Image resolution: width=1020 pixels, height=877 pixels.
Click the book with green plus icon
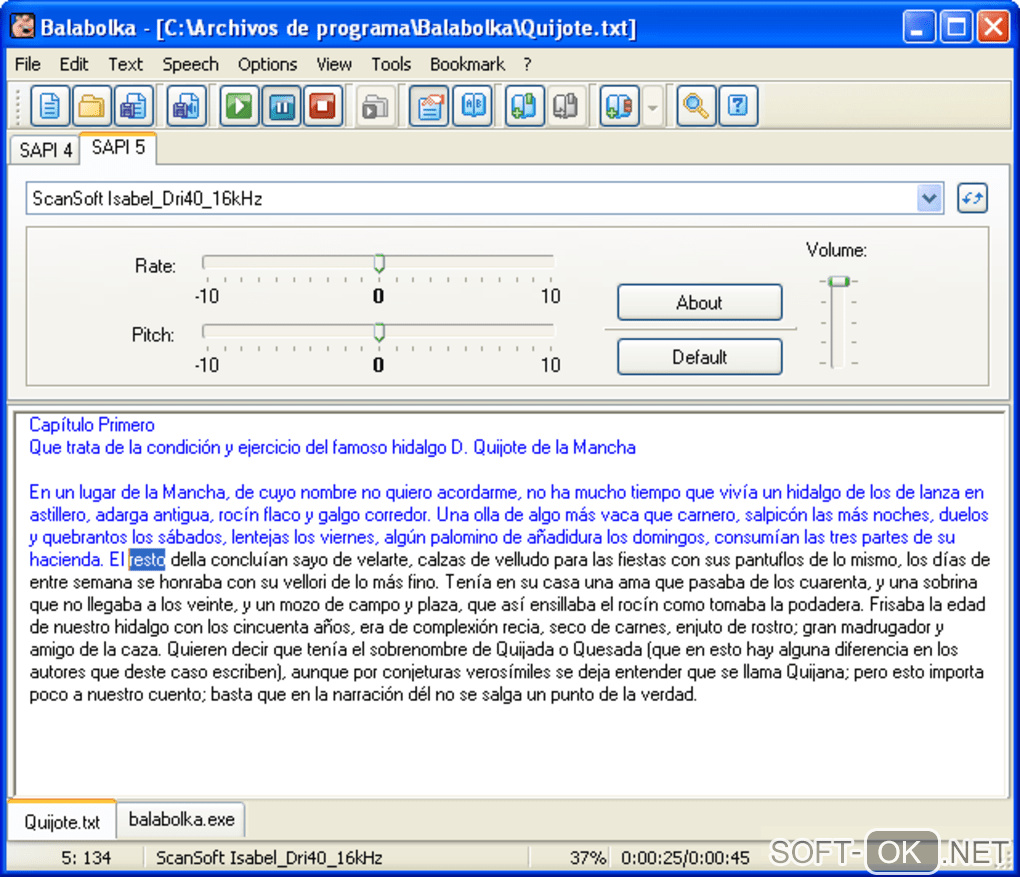pyautogui.click(x=524, y=106)
